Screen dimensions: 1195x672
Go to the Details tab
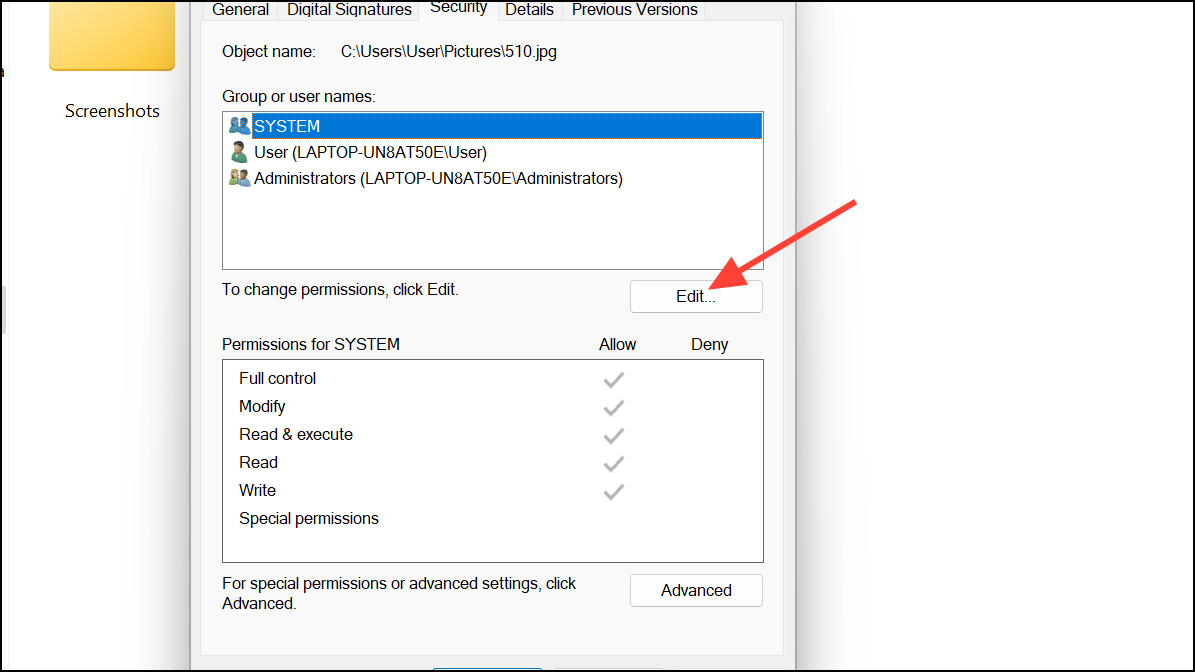click(529, 10)
